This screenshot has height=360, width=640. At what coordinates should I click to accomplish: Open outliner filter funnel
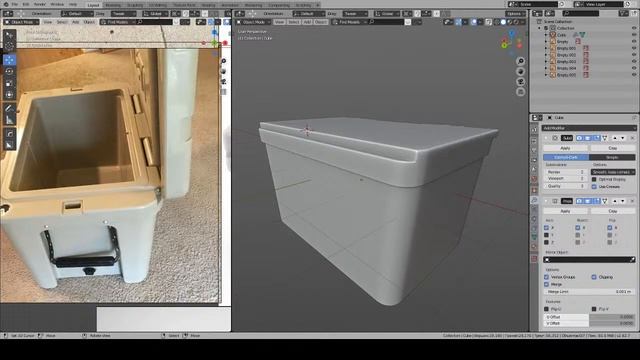(x=623, y=13)
